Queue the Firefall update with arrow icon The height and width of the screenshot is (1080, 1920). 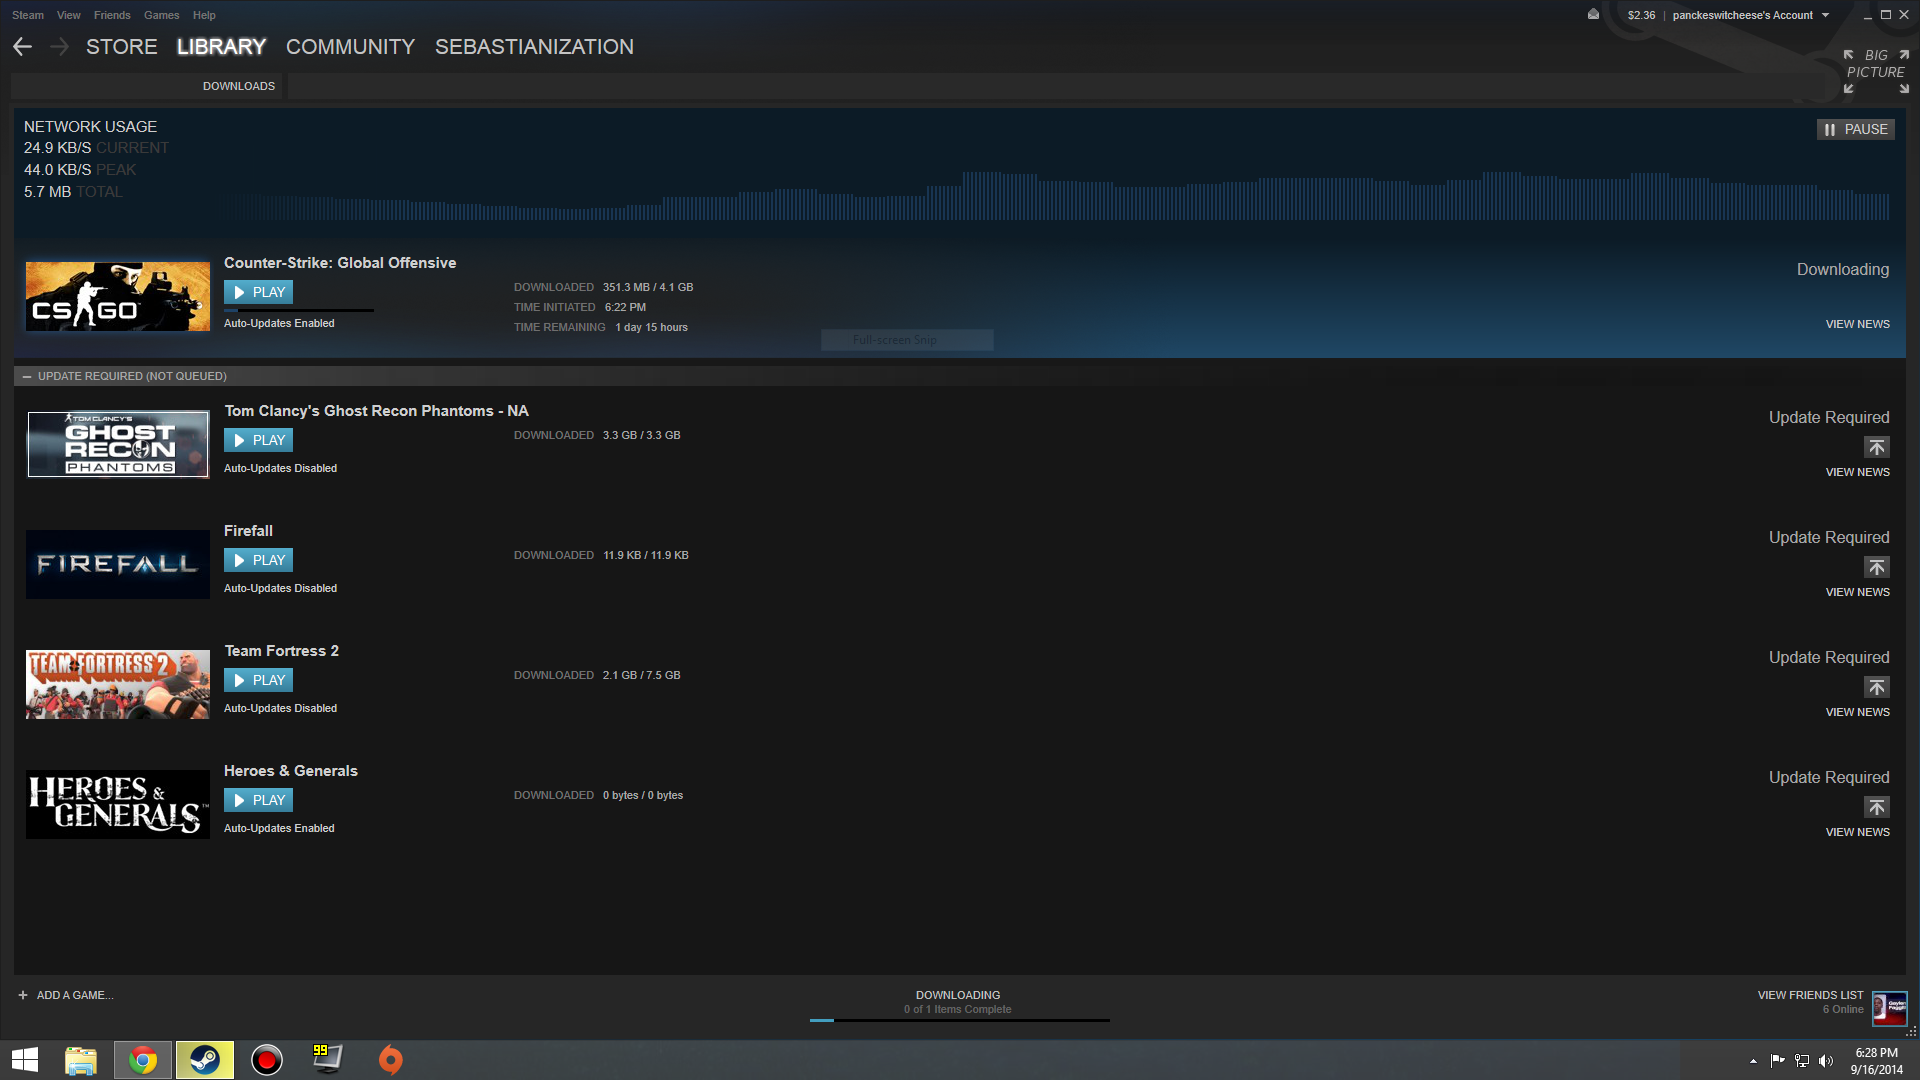(x=1877, y=567)
